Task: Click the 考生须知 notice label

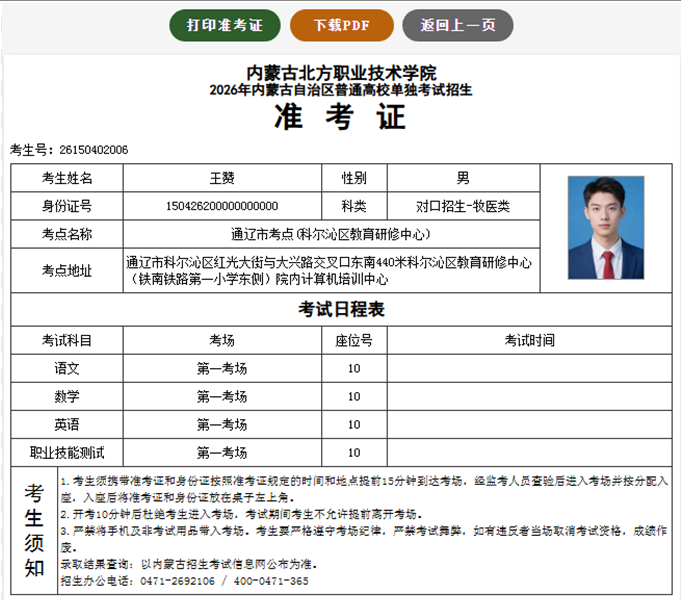Action: click(x=34, y=530)
